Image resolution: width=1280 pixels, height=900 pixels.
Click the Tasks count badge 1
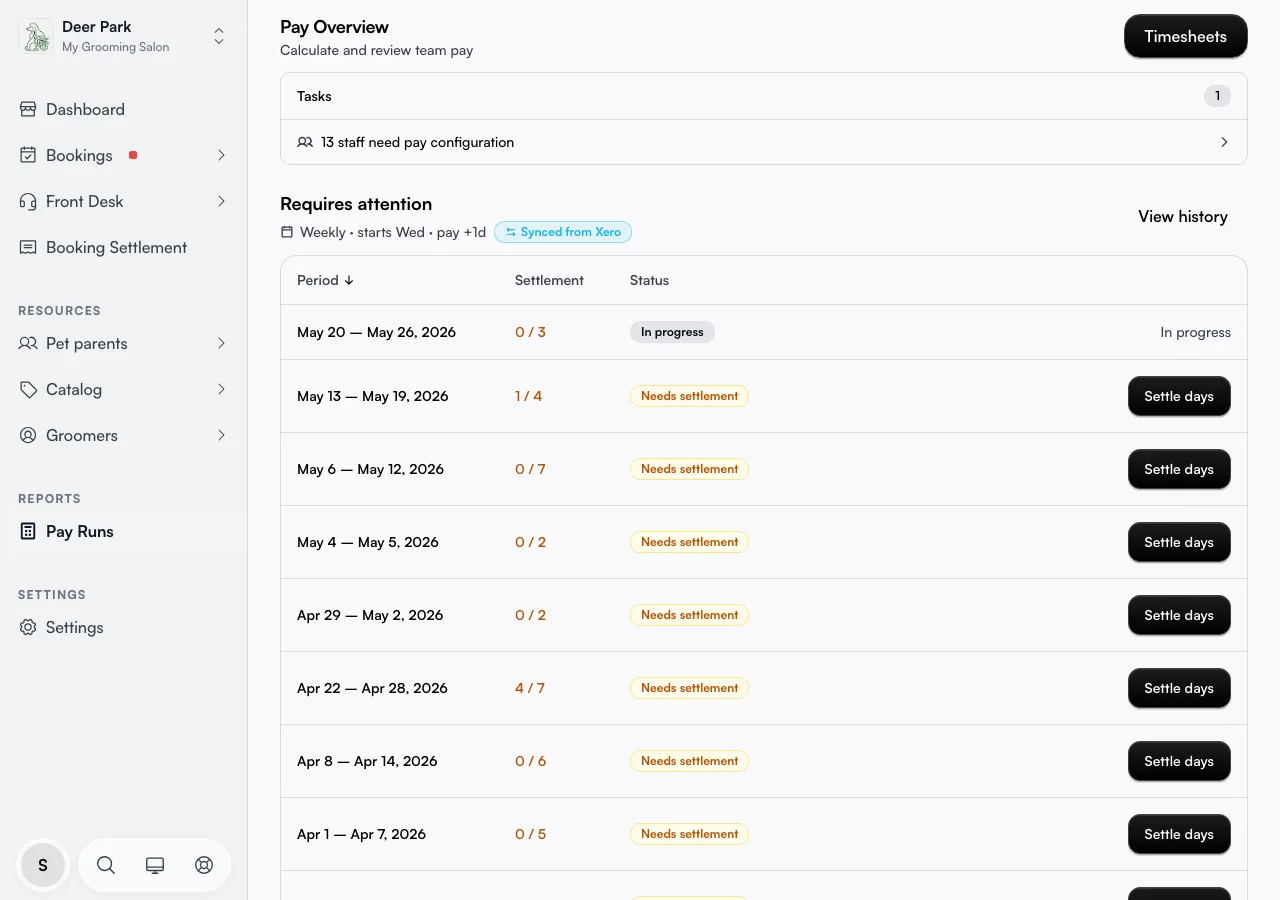point(1217,97)
